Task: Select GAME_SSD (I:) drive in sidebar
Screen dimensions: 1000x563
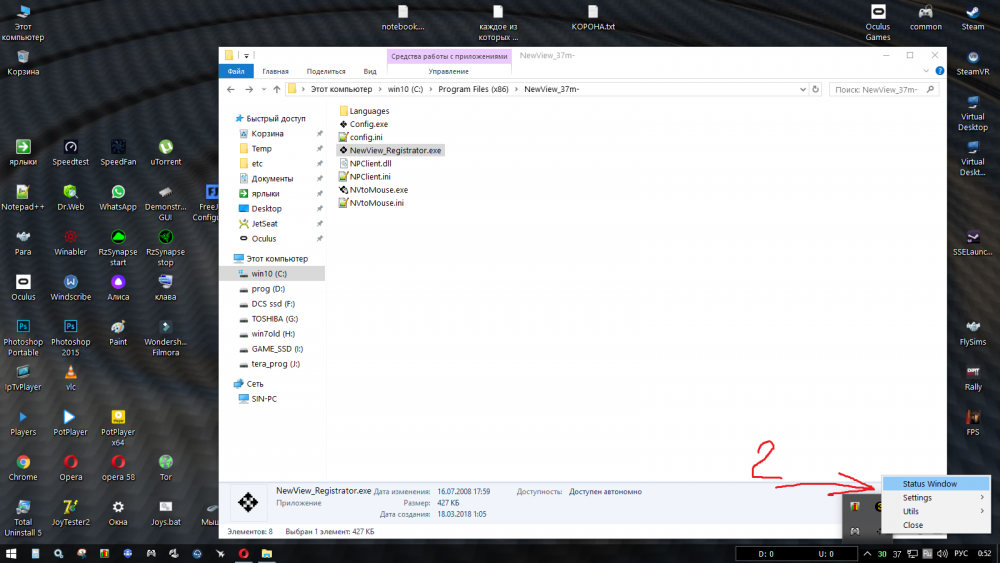Action: pos(277,349)
